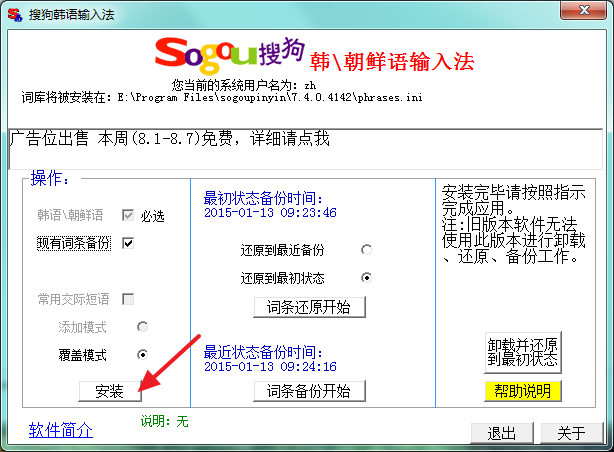Image resolution: width=614 pixels, height=452 pixels.
Task: Click the 安装 button
Action: point(110,391)
